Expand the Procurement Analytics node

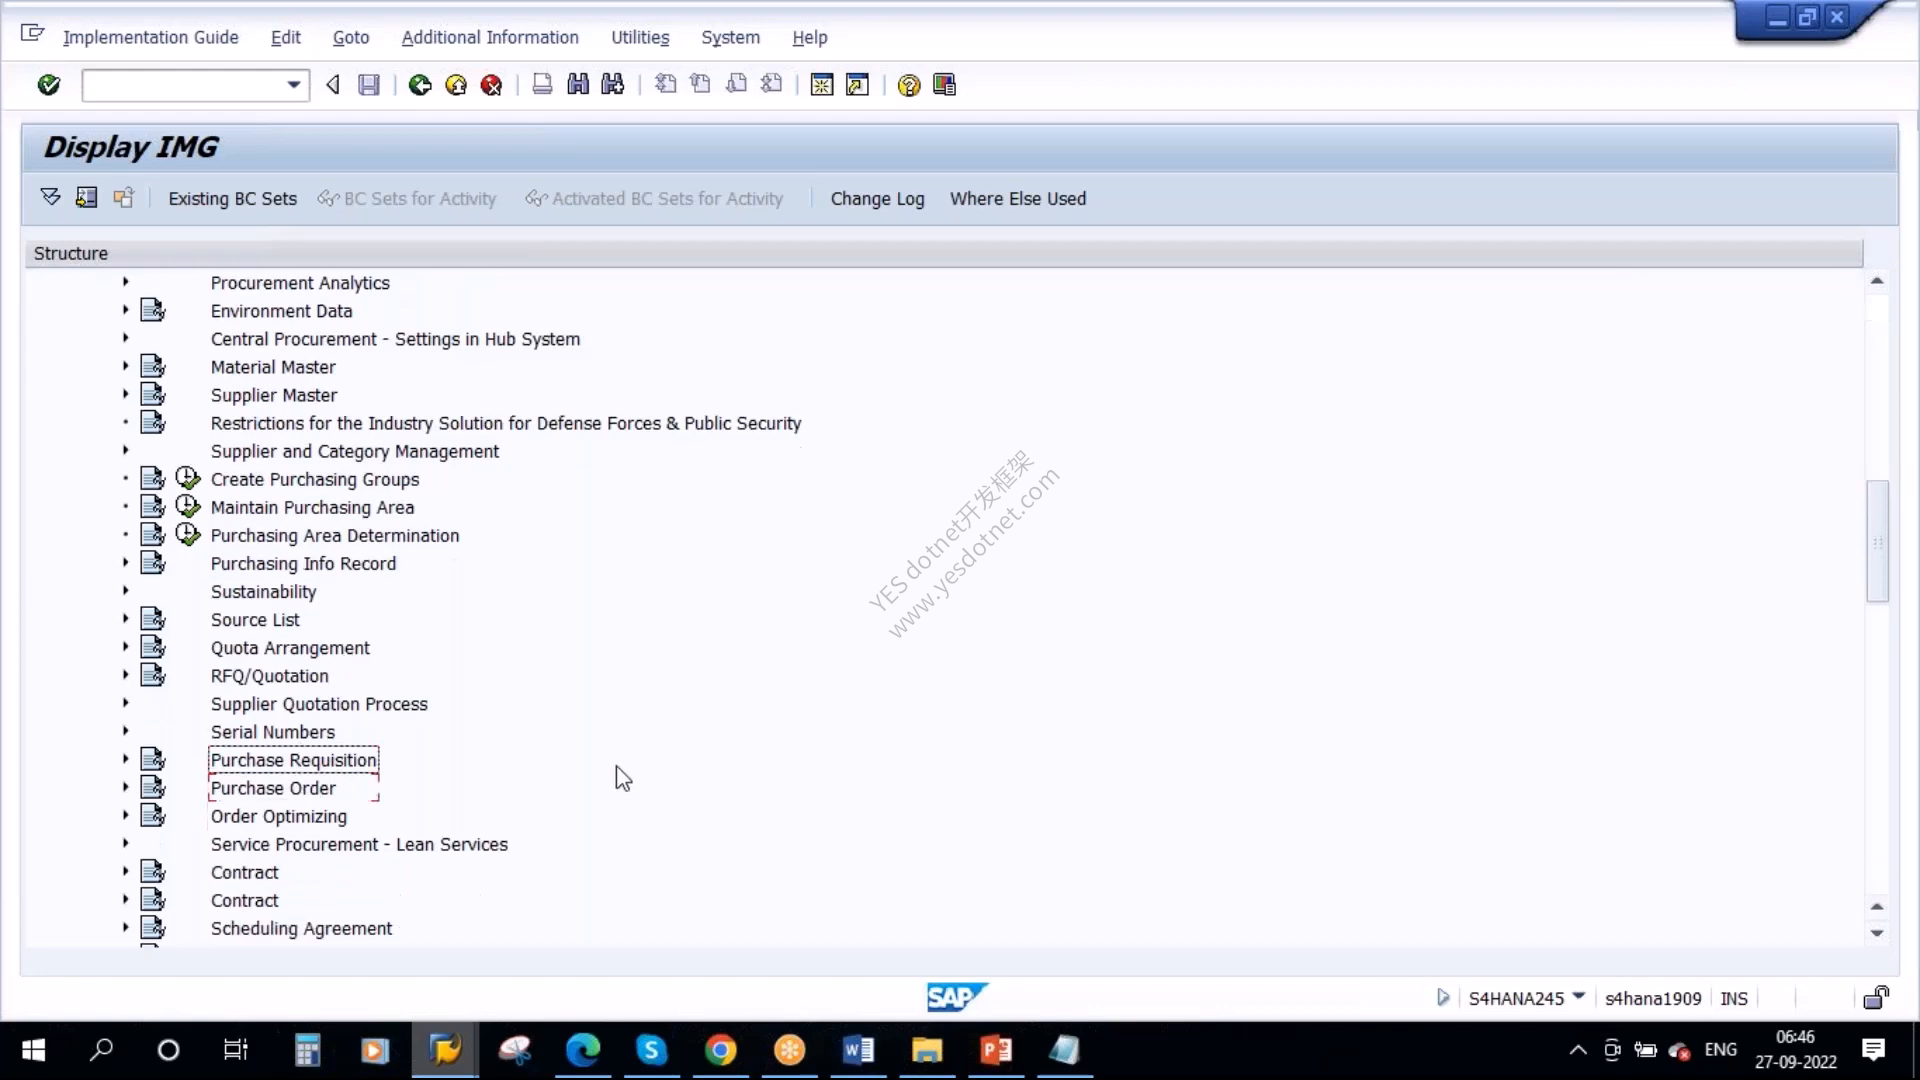click(x=125, y=282)
